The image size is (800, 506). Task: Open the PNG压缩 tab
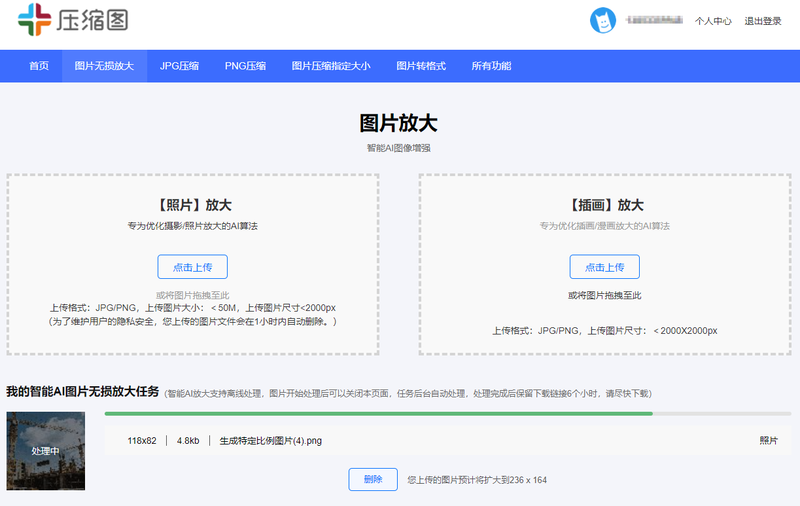245,66
